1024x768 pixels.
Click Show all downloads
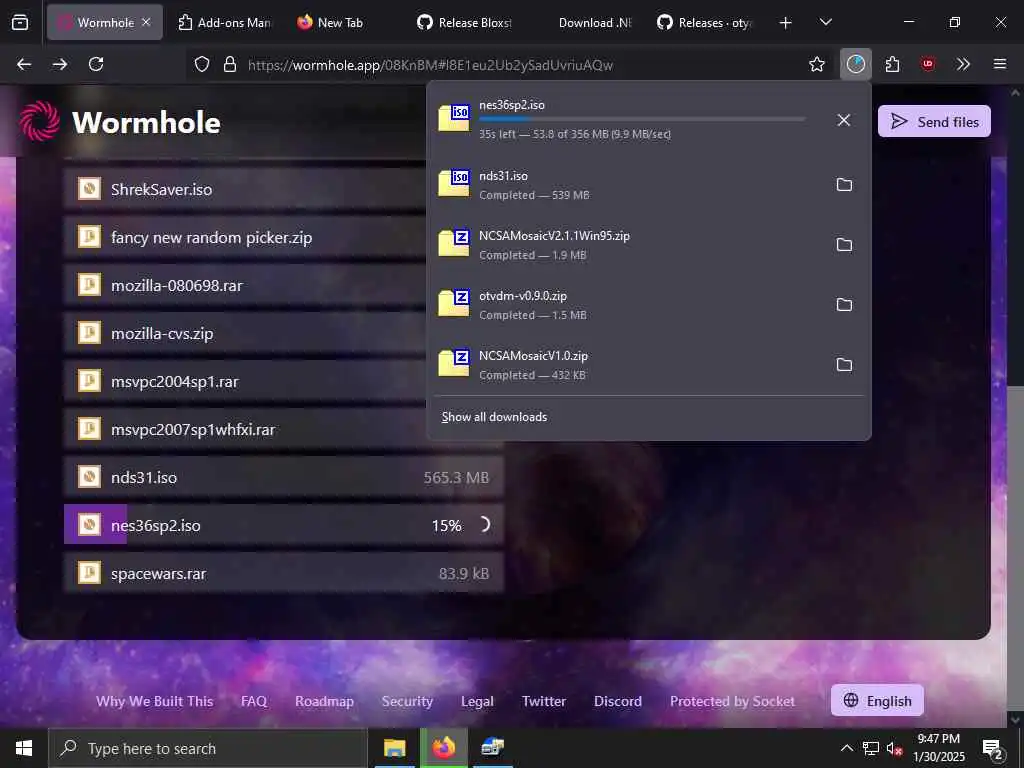494,417
